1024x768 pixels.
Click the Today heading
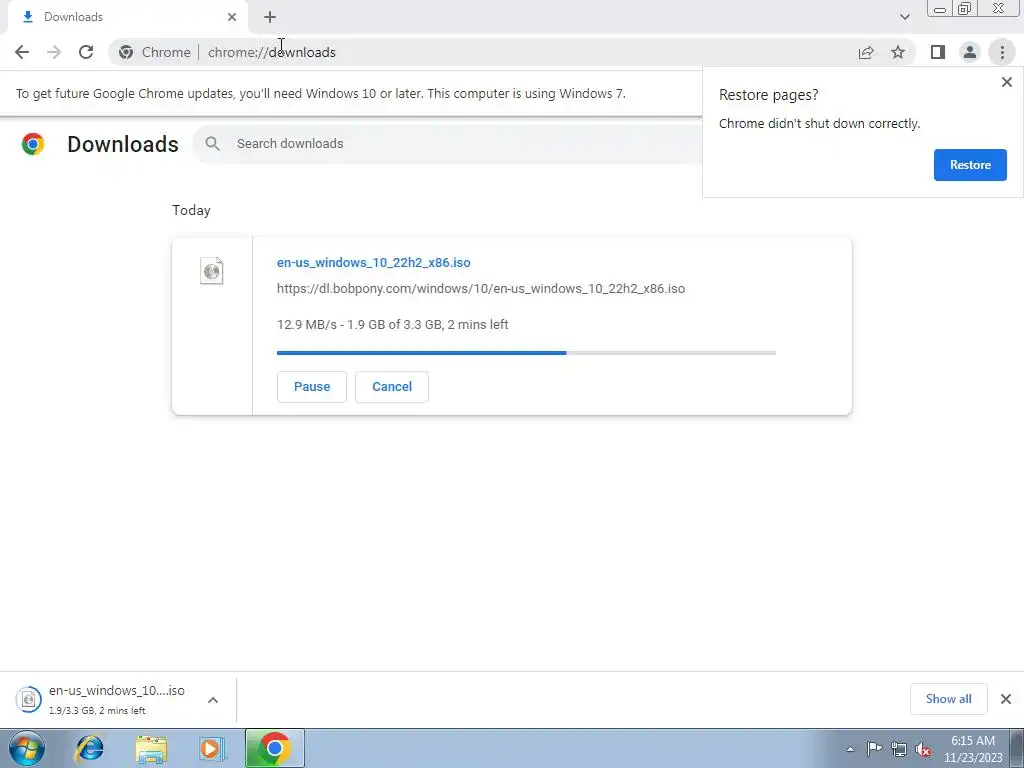point(191,210)
